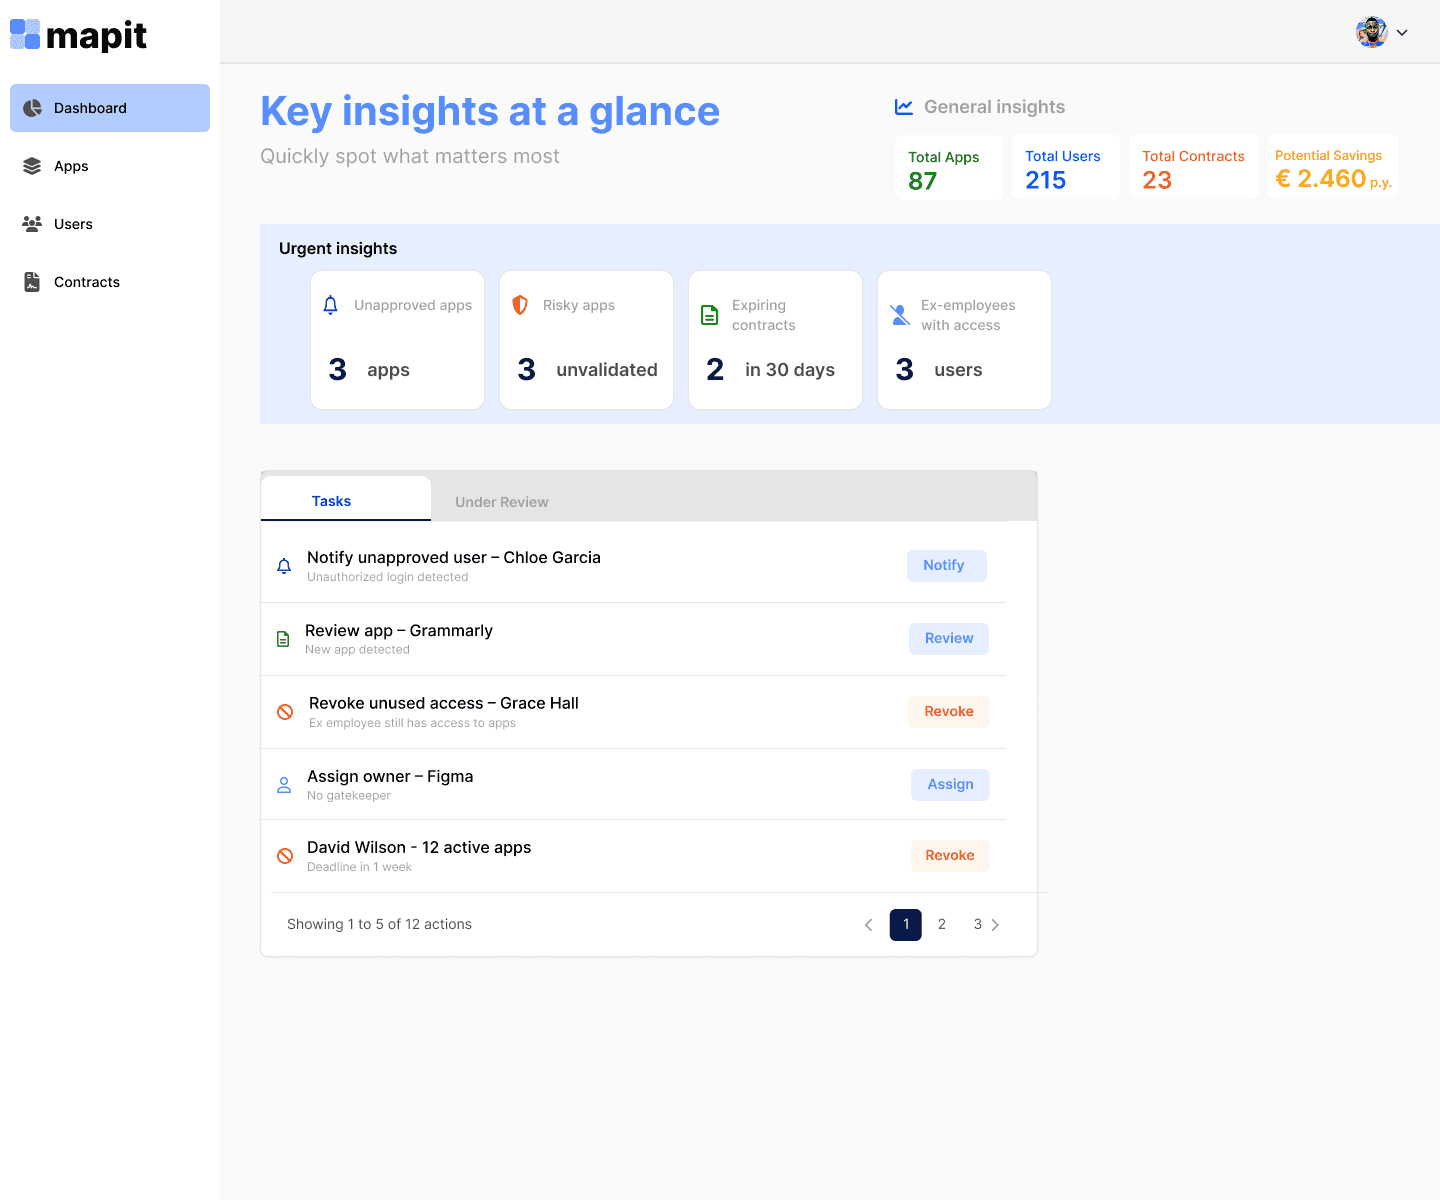1440x1200 pixels.
Task: Select the Dashboard pie chart icon in sidebar
Action: coord(32,107)
